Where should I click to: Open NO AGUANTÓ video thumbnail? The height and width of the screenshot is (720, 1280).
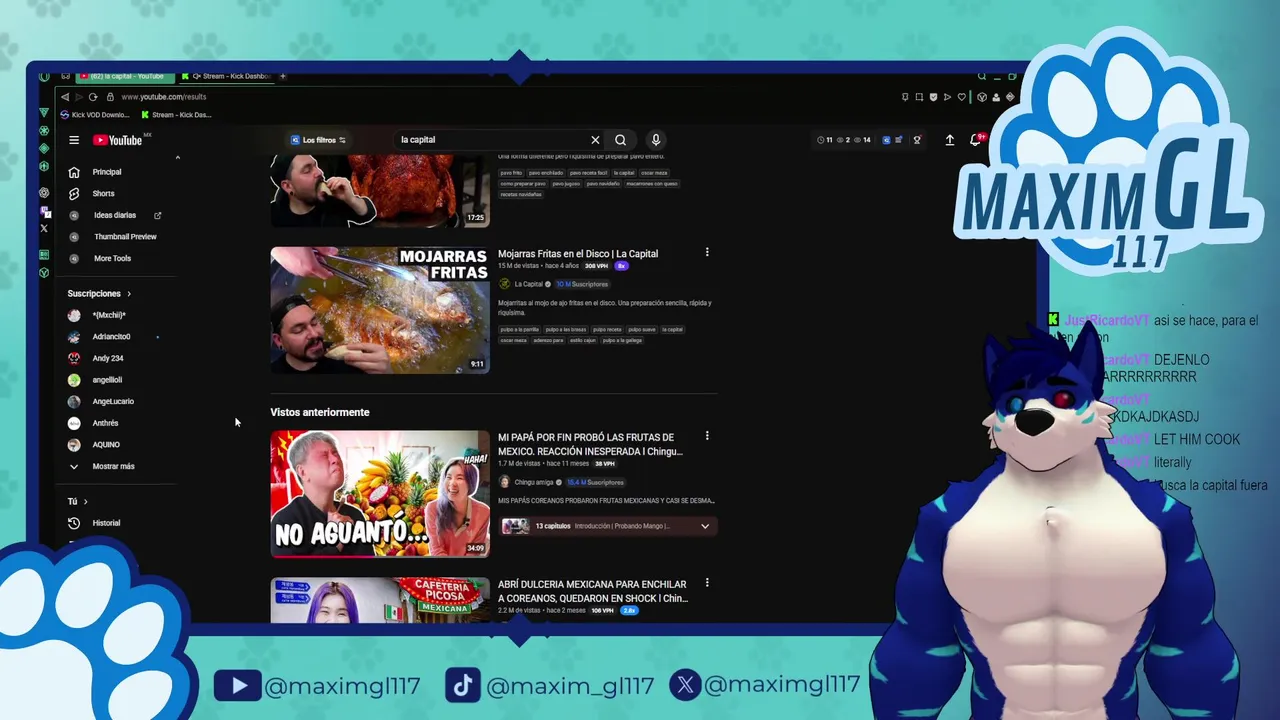pos(380,493)
